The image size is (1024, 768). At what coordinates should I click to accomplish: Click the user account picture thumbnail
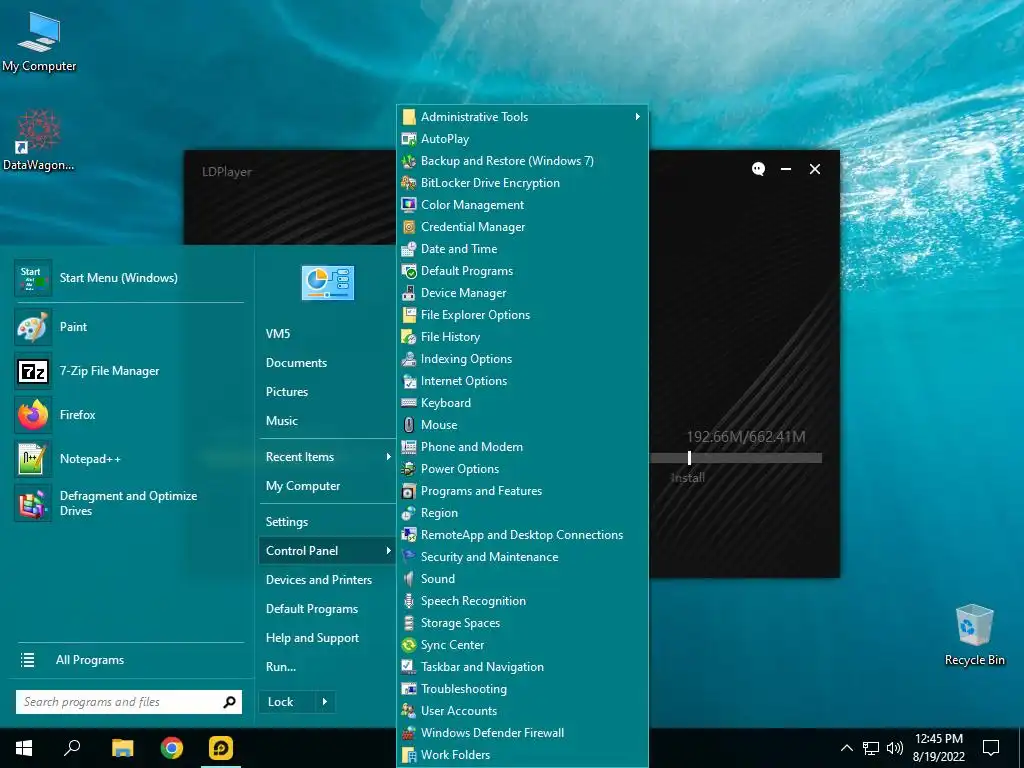click(x=328, y=283)
